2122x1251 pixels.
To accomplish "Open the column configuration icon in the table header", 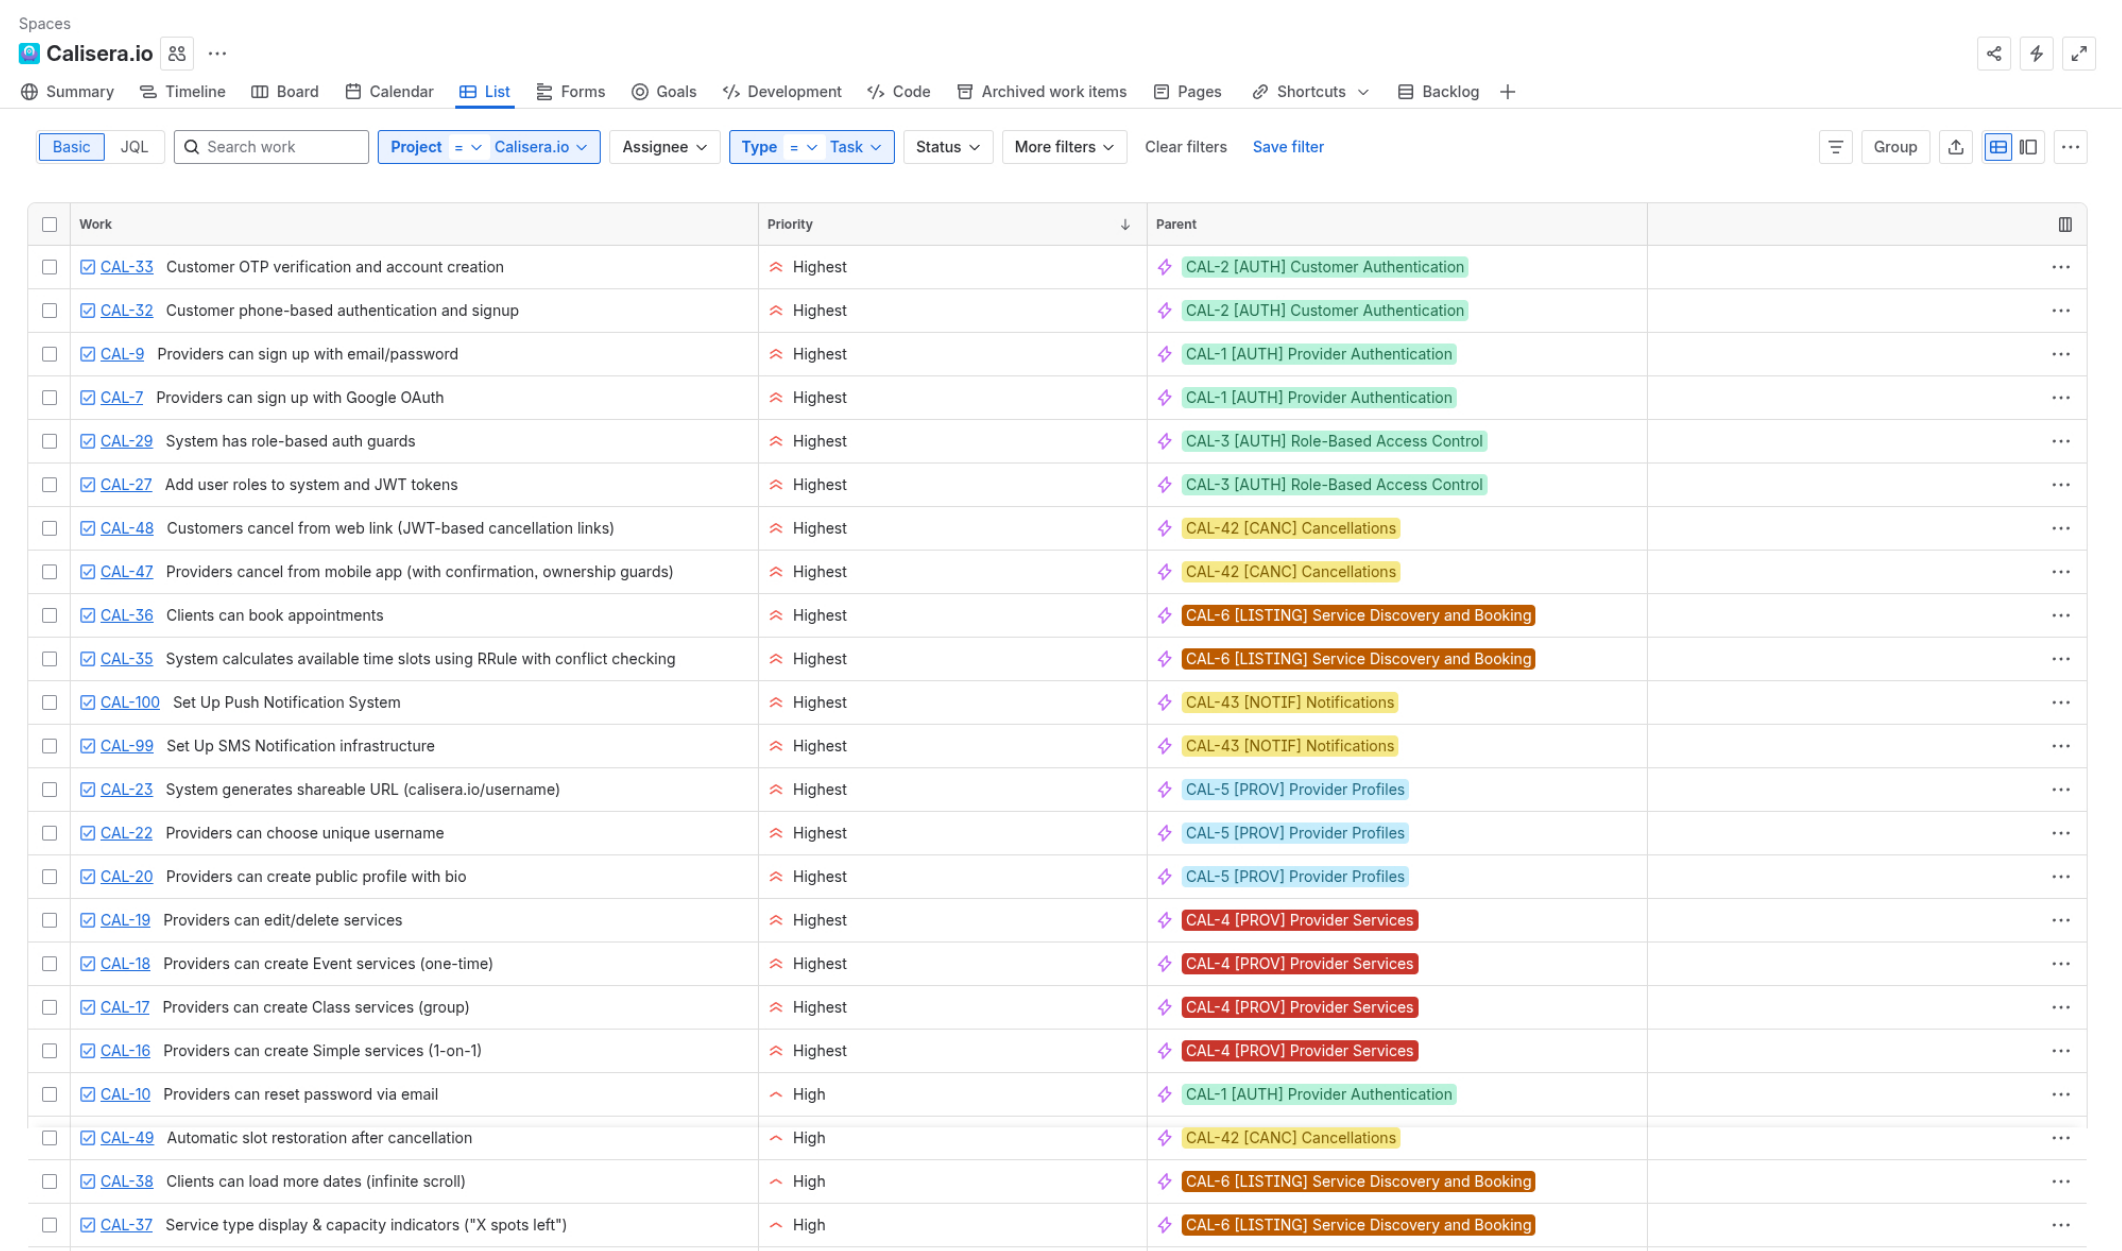I will tap(2064, 224).
